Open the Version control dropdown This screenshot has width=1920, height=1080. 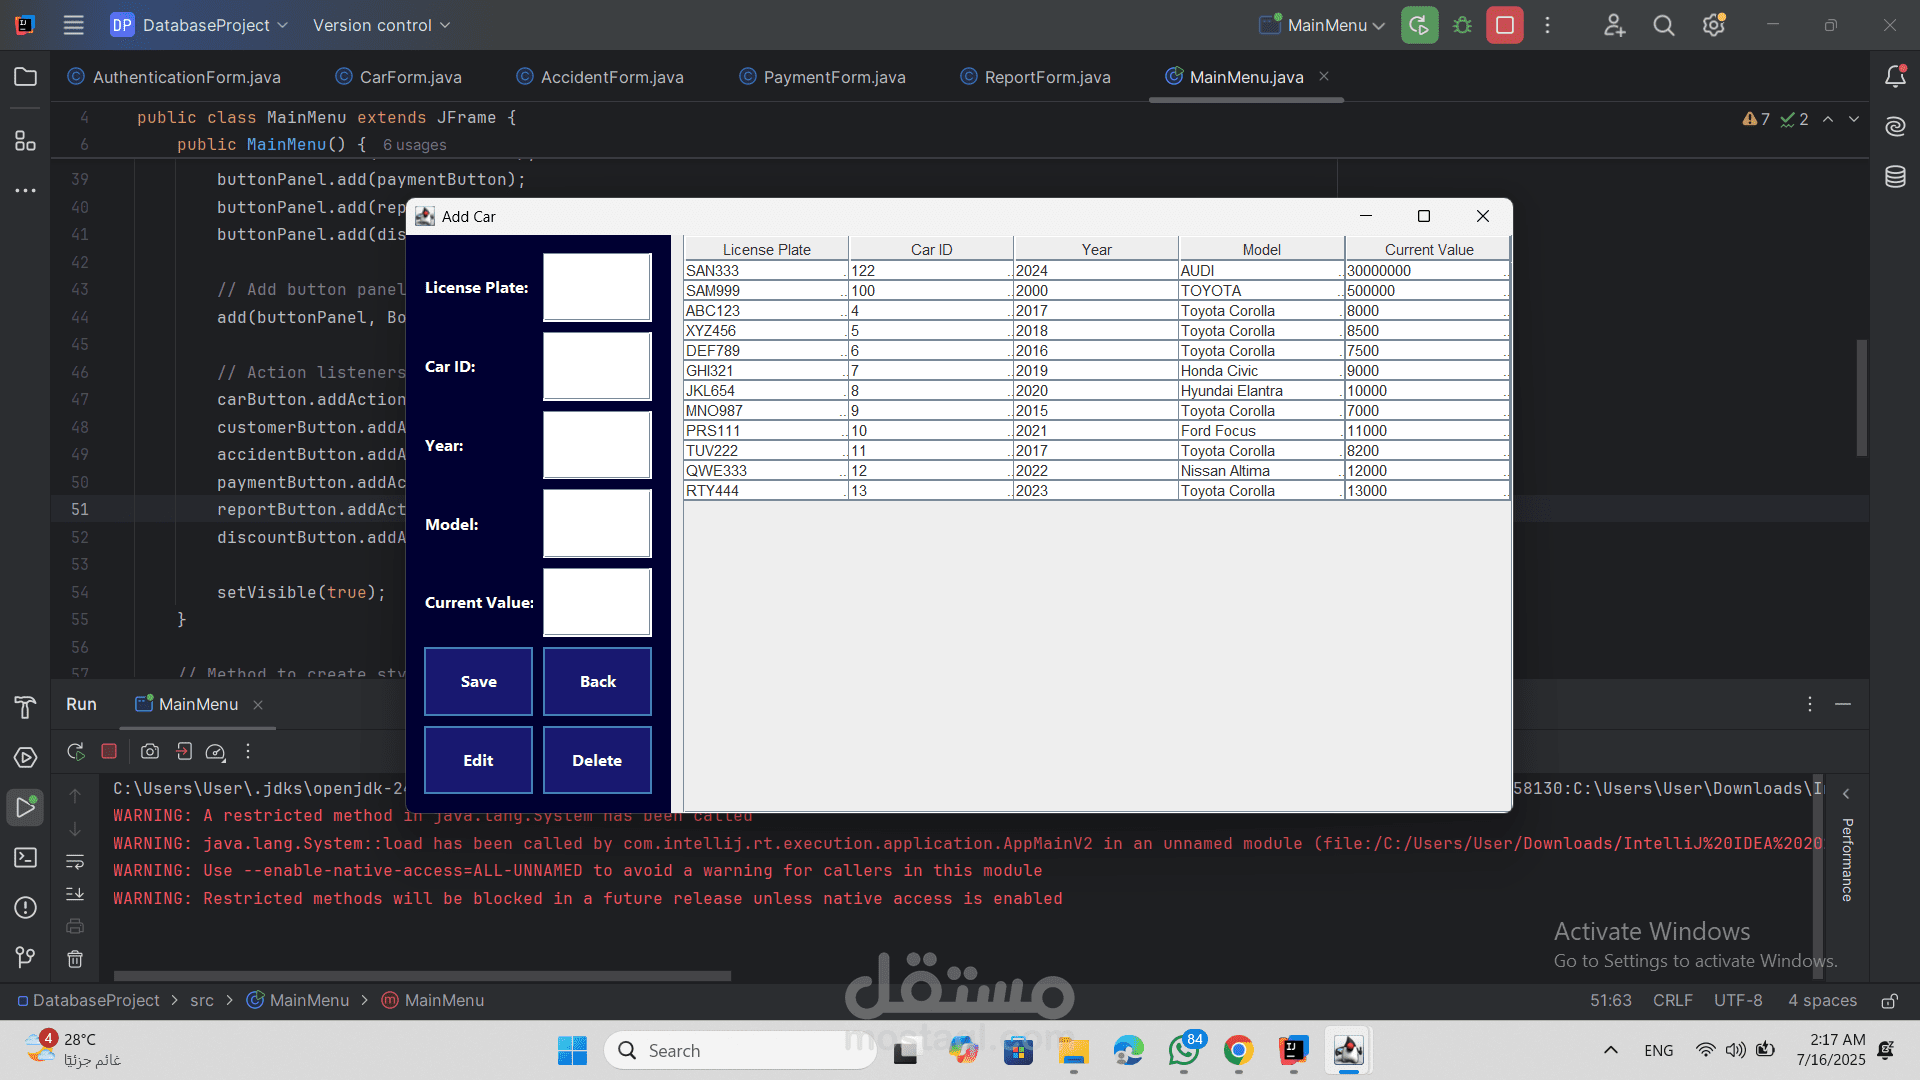381,25
